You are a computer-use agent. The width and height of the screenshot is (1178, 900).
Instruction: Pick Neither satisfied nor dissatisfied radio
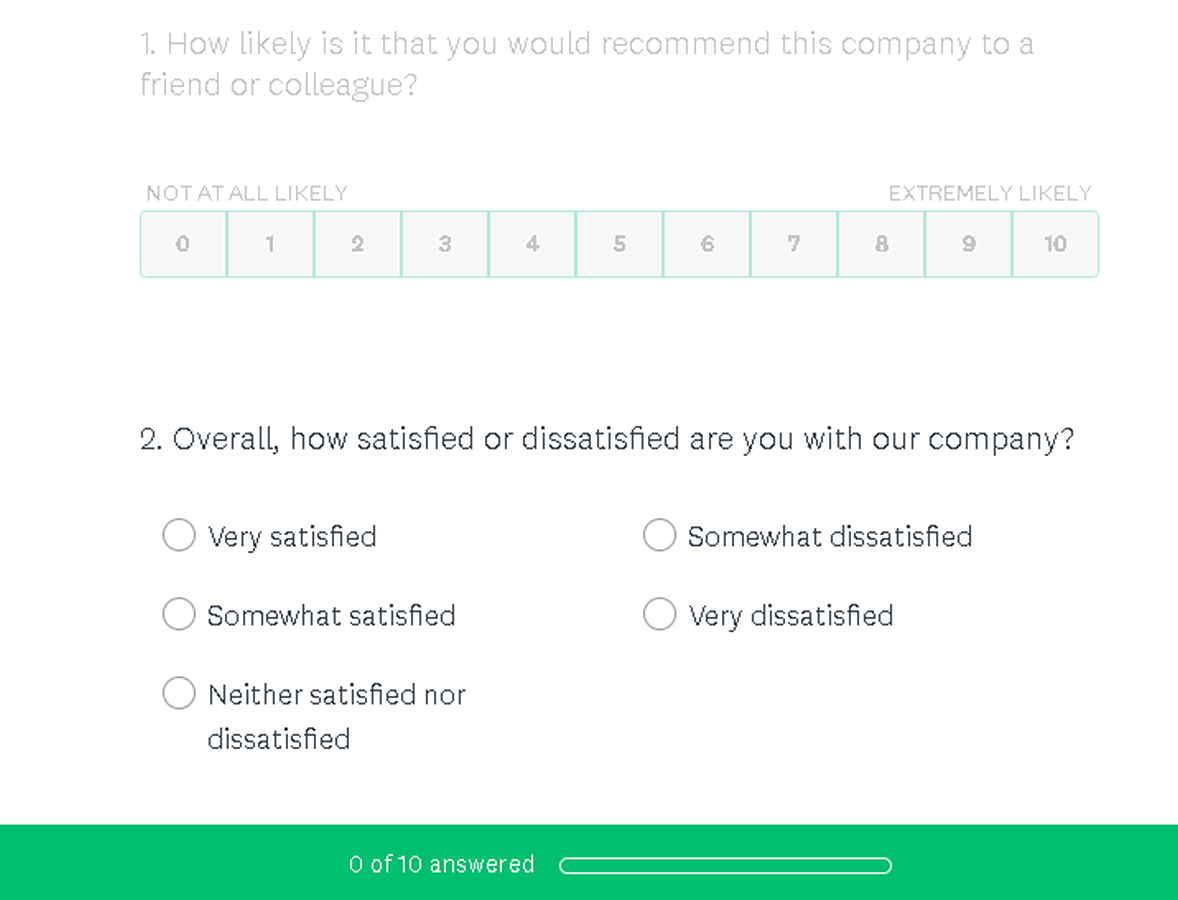click(179, 693)
